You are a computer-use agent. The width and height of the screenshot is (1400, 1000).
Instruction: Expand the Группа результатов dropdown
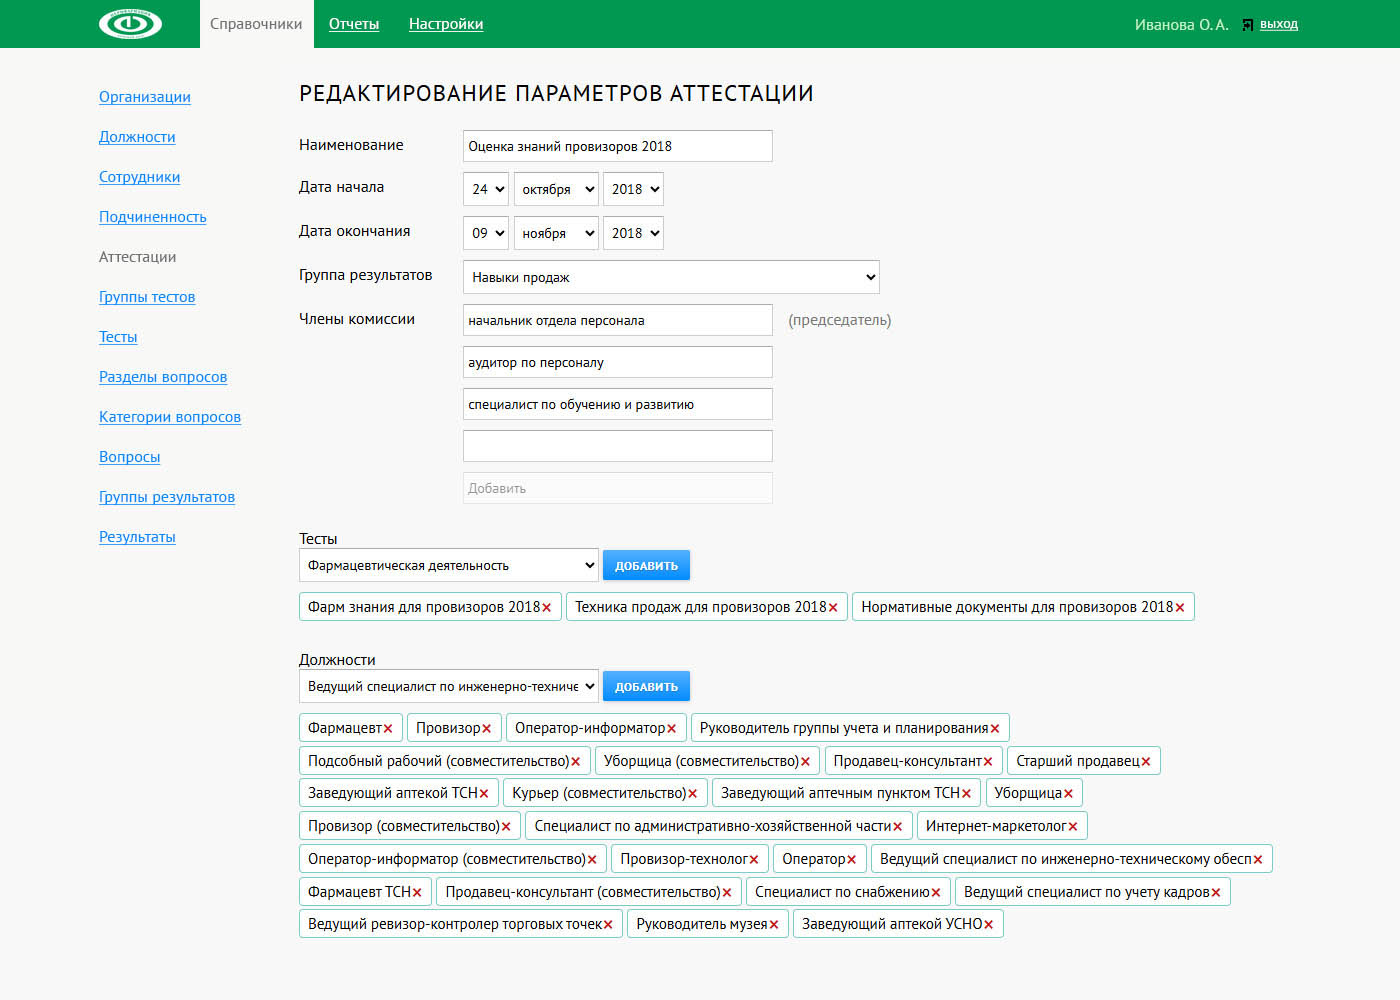pyautogui.click(x=670, y=277)
